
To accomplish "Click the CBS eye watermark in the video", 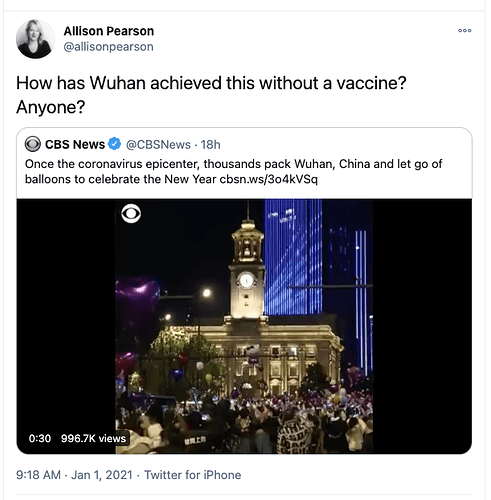I will coord(131,214).
